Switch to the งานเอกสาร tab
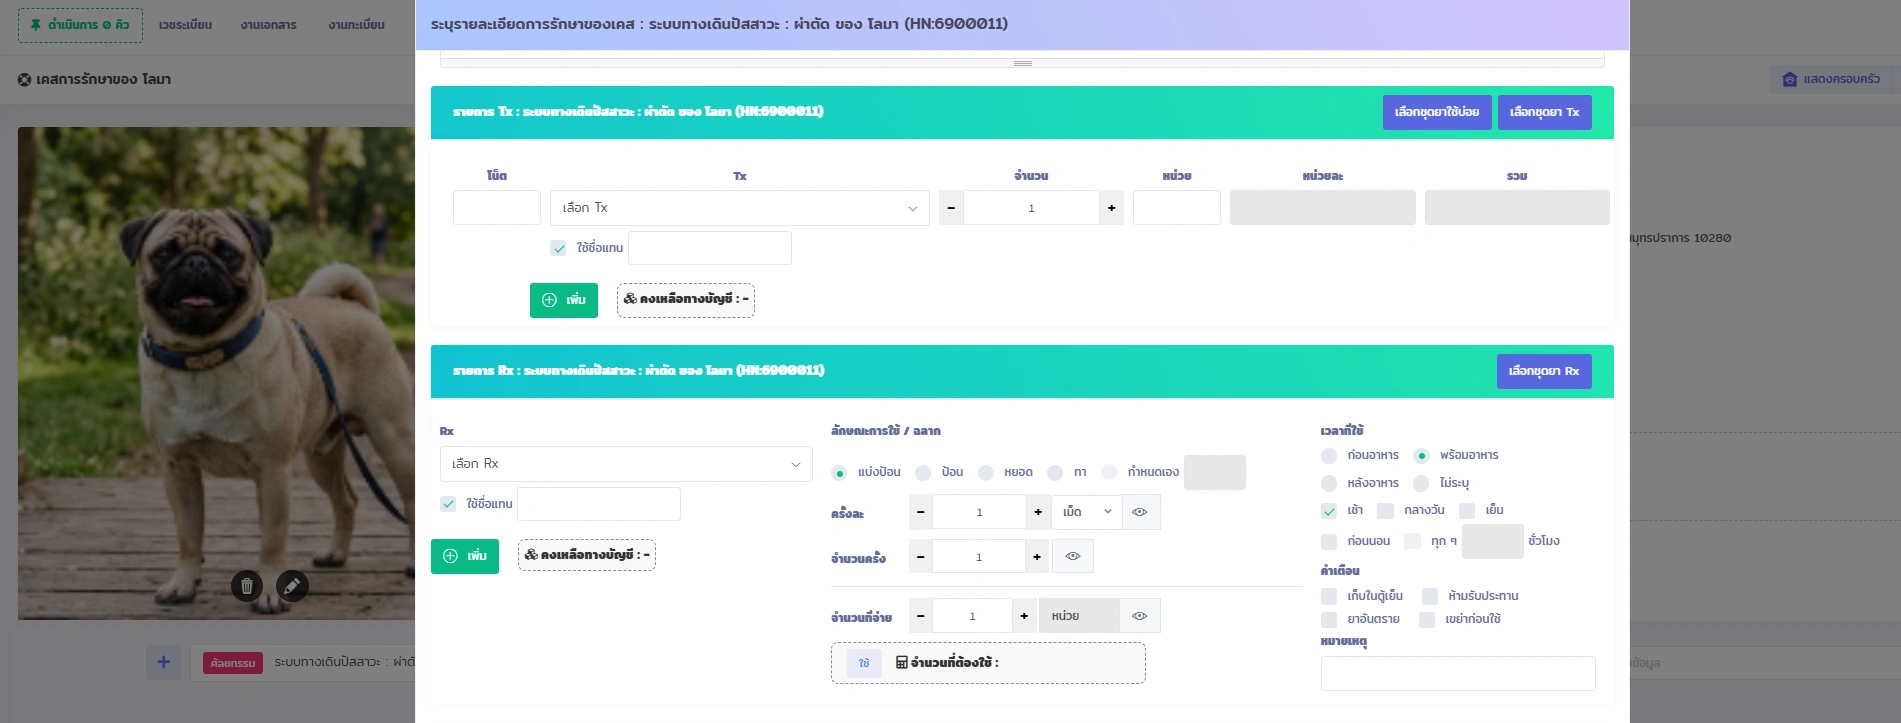Image resolution: width=1901 pixels, height=723 pixels. [268, 25]
